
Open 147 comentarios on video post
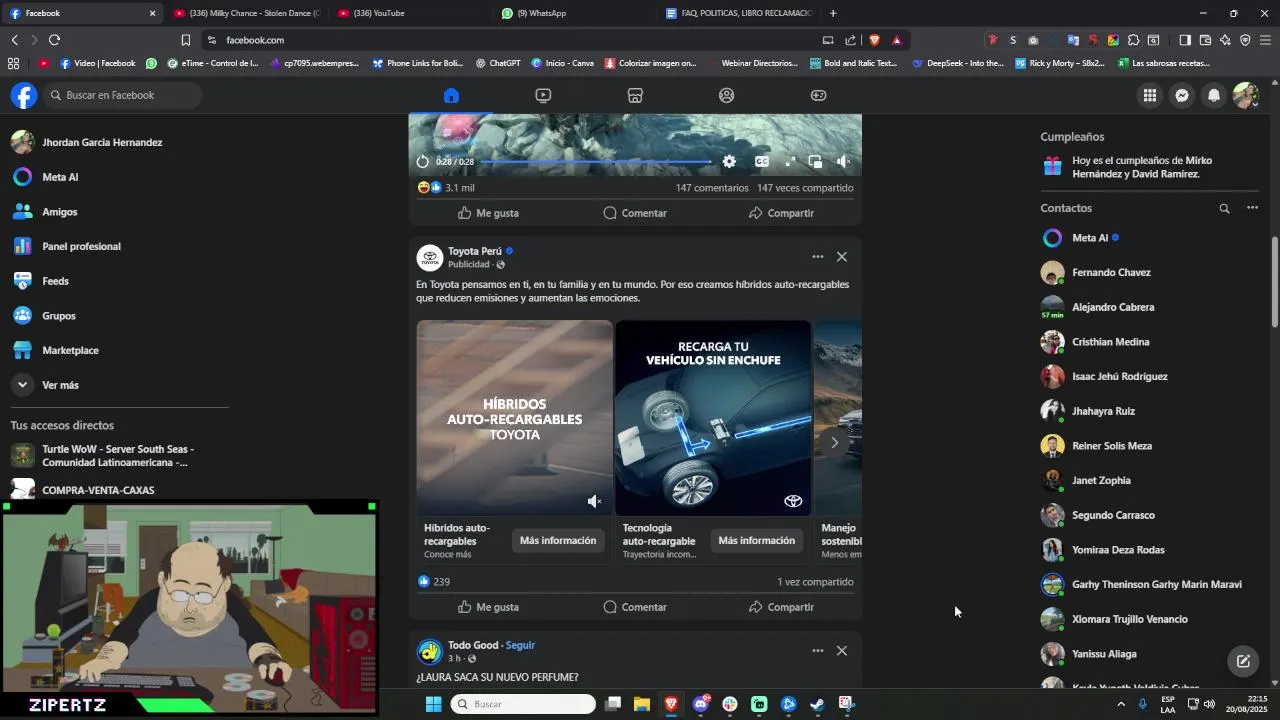coord(712,188)
